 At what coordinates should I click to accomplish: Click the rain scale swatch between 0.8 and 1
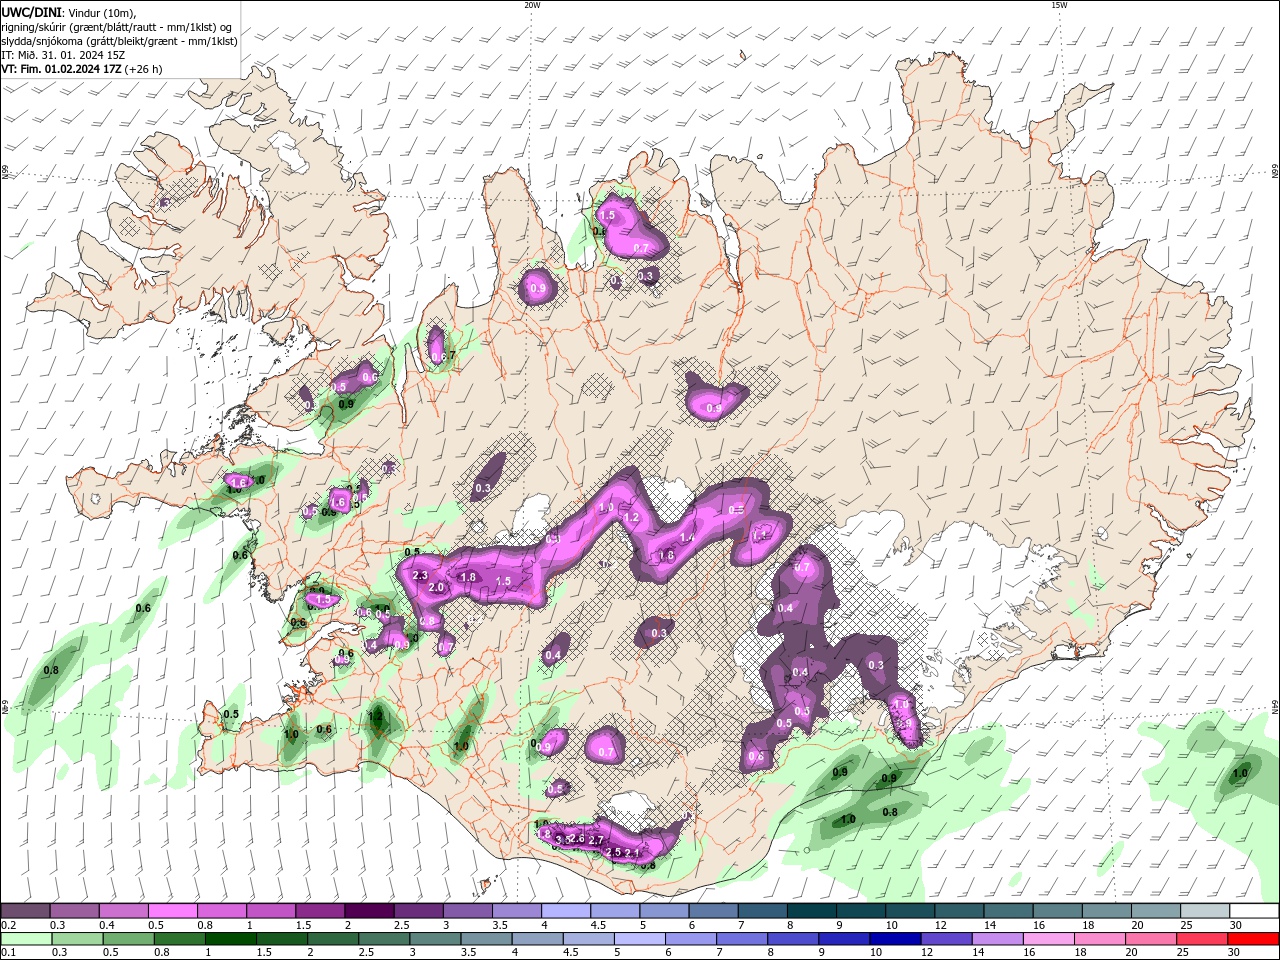[179, 939]
